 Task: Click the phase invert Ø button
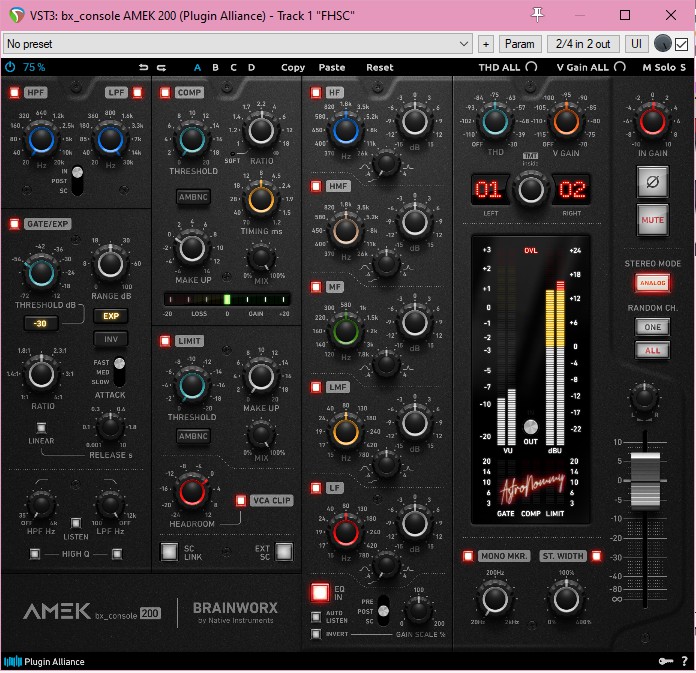coord(652,182)
